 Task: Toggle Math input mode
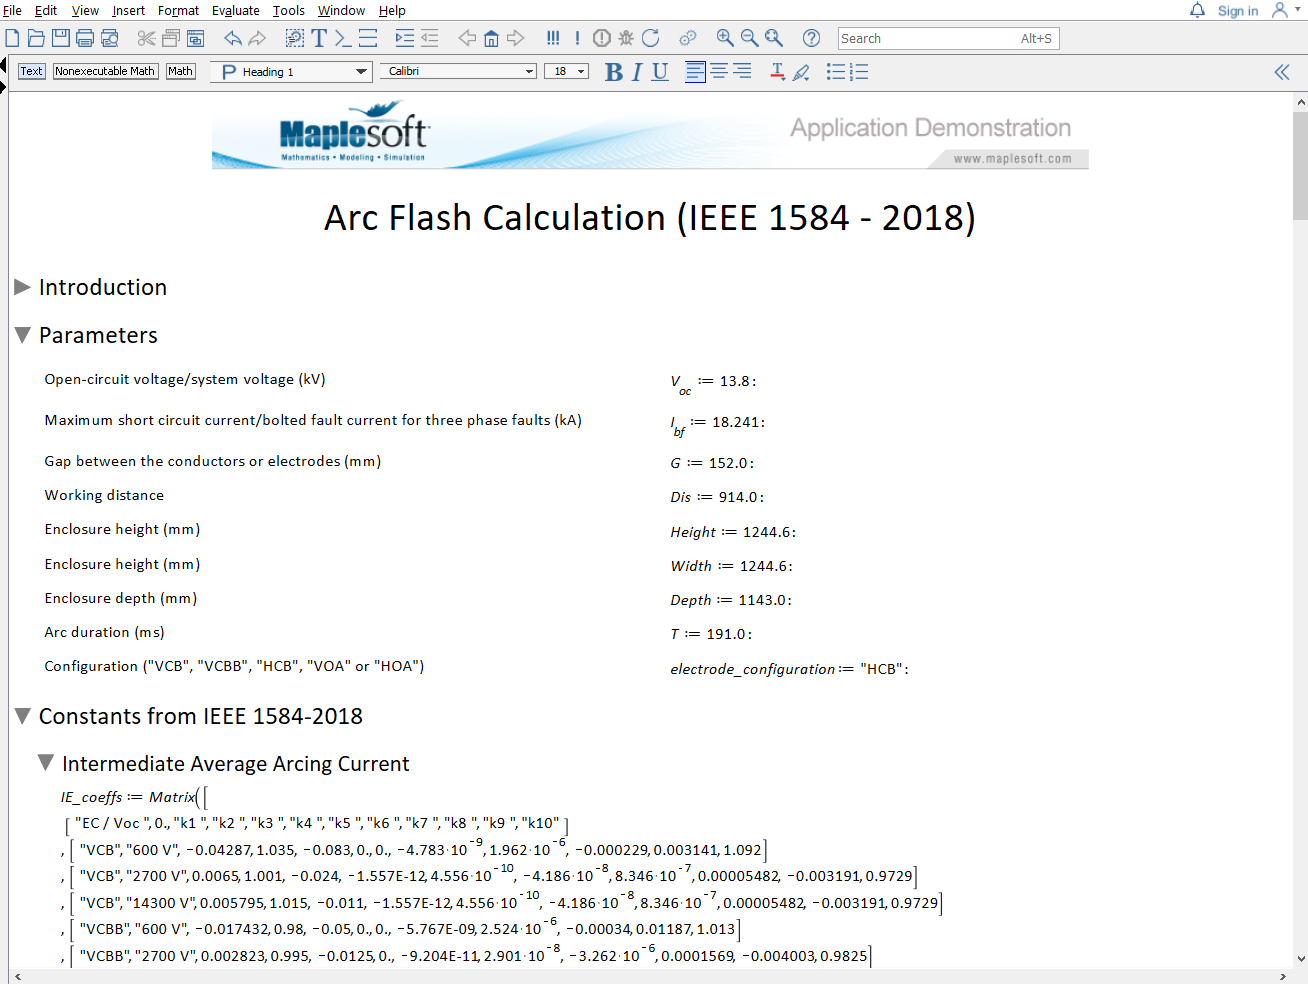pos(180,71)
